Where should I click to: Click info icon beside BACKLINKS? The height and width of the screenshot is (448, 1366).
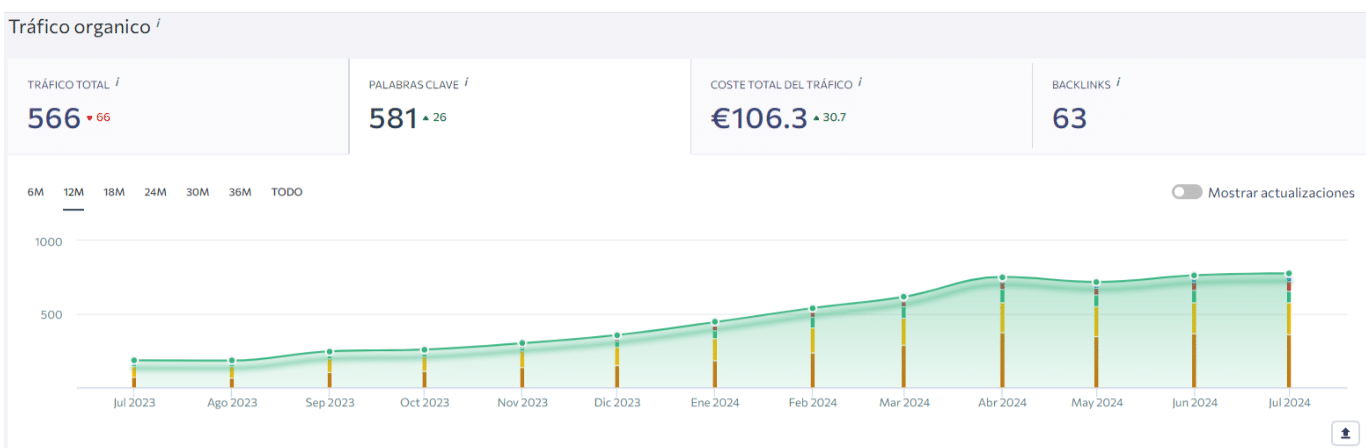1118,82
